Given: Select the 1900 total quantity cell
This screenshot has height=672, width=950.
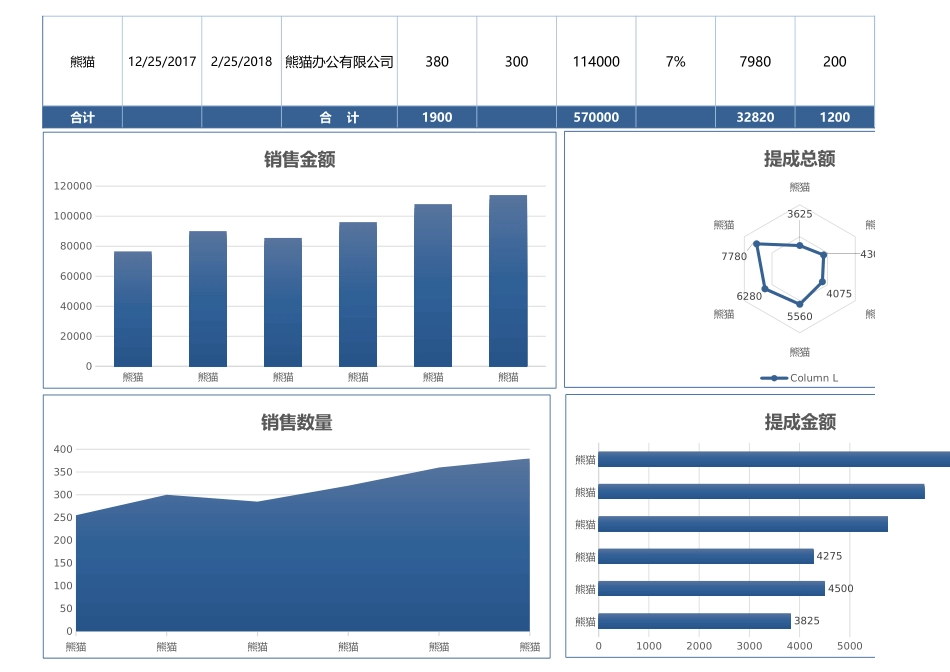Looking at the screenshot, I should (x=437, y=117).
